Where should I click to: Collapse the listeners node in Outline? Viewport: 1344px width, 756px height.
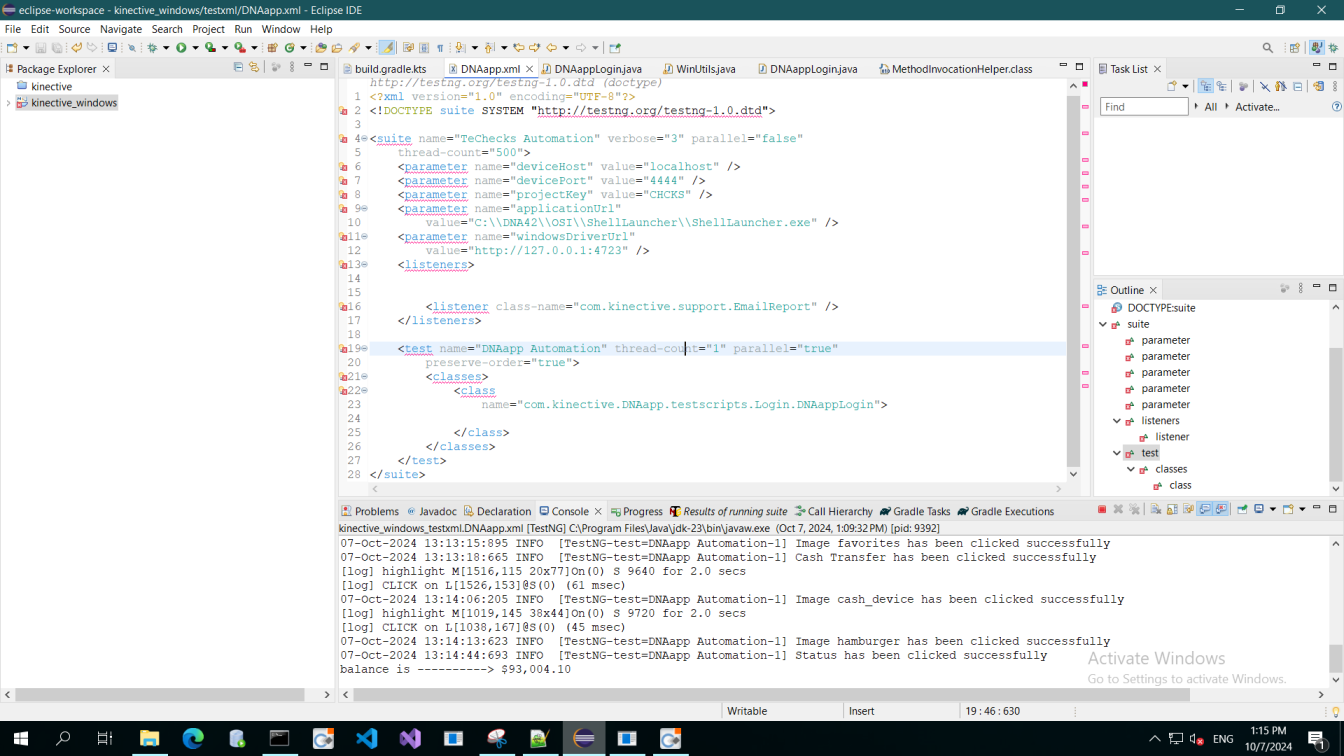point(1117,421)
